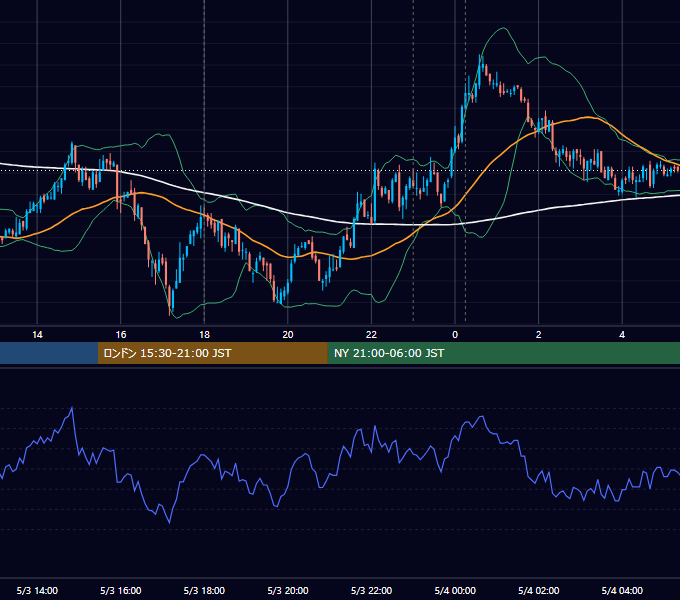
Task: Click the 5/4 02:00 date label
Action: click(x=539, y=590)
